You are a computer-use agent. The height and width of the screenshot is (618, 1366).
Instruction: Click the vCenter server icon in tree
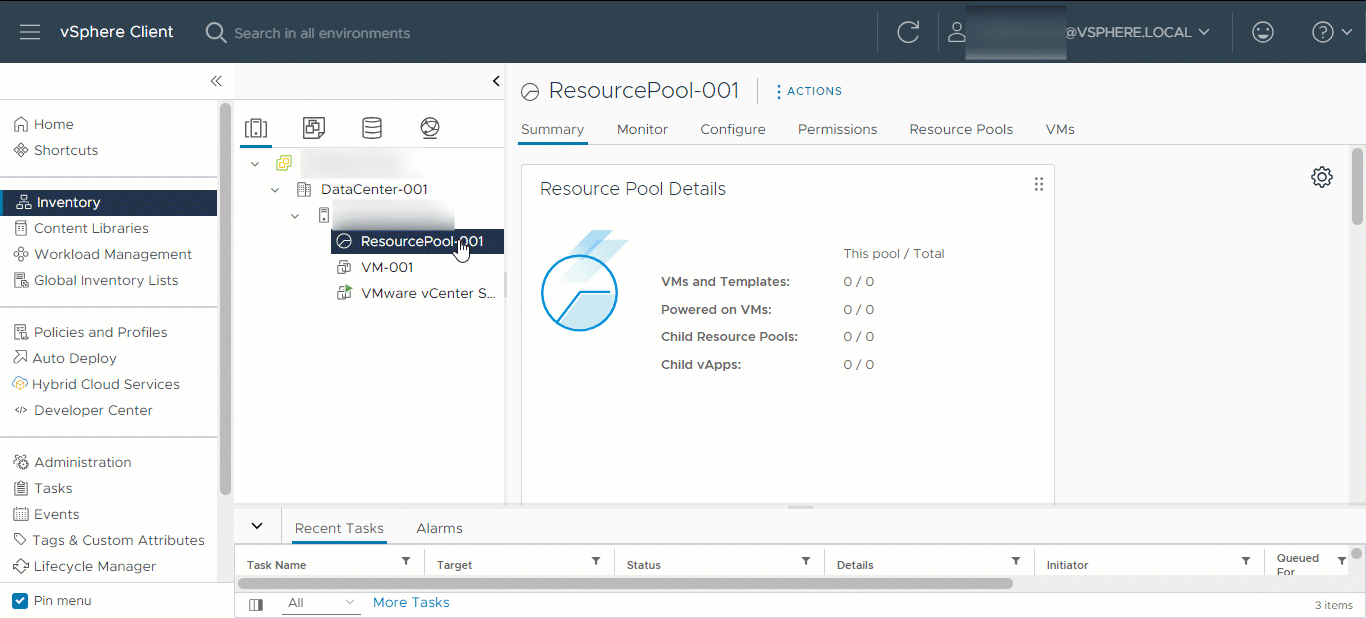tap(284, 163)
